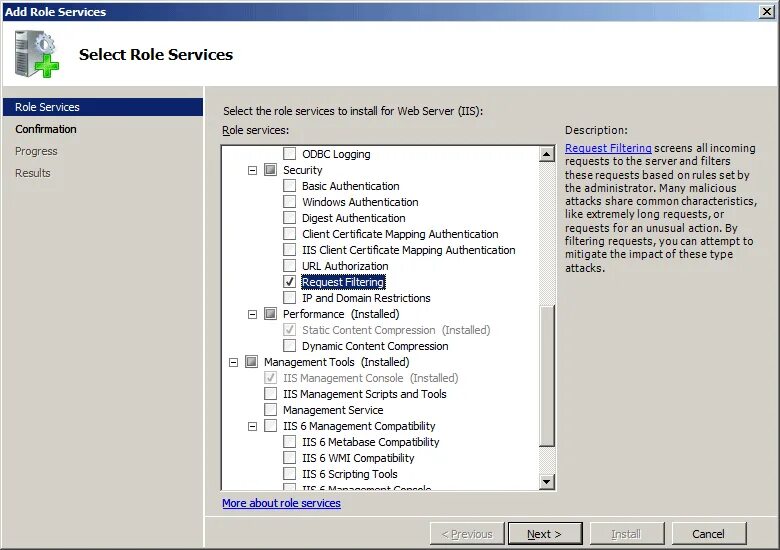This screenshot has width=780, height=550.
Task: Select the Security tree label
Action: point(303,170)
